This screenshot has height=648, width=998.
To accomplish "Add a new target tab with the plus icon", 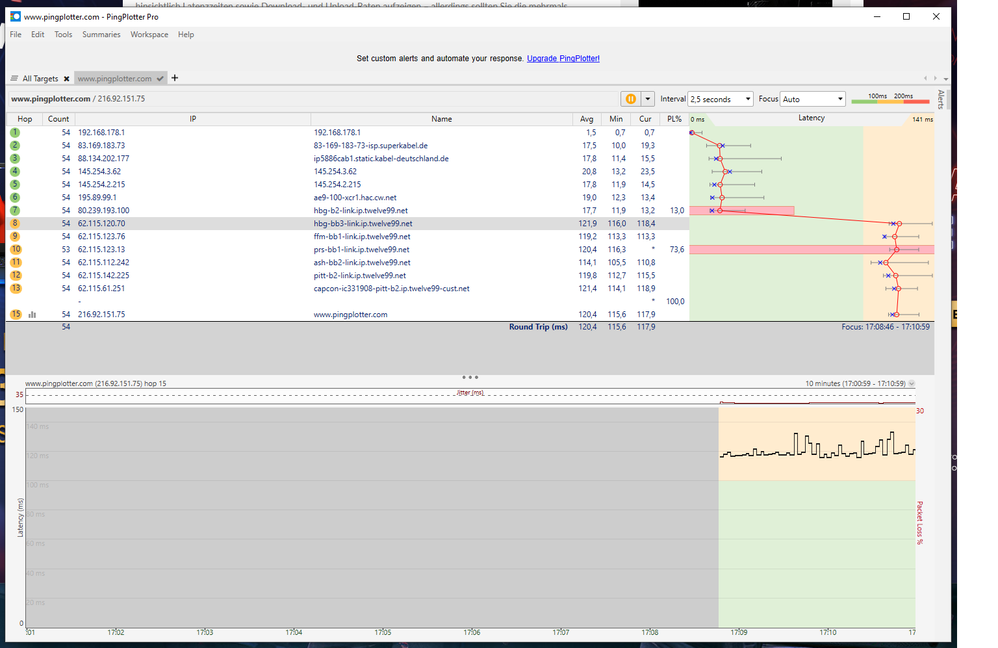I will [175, 78].
